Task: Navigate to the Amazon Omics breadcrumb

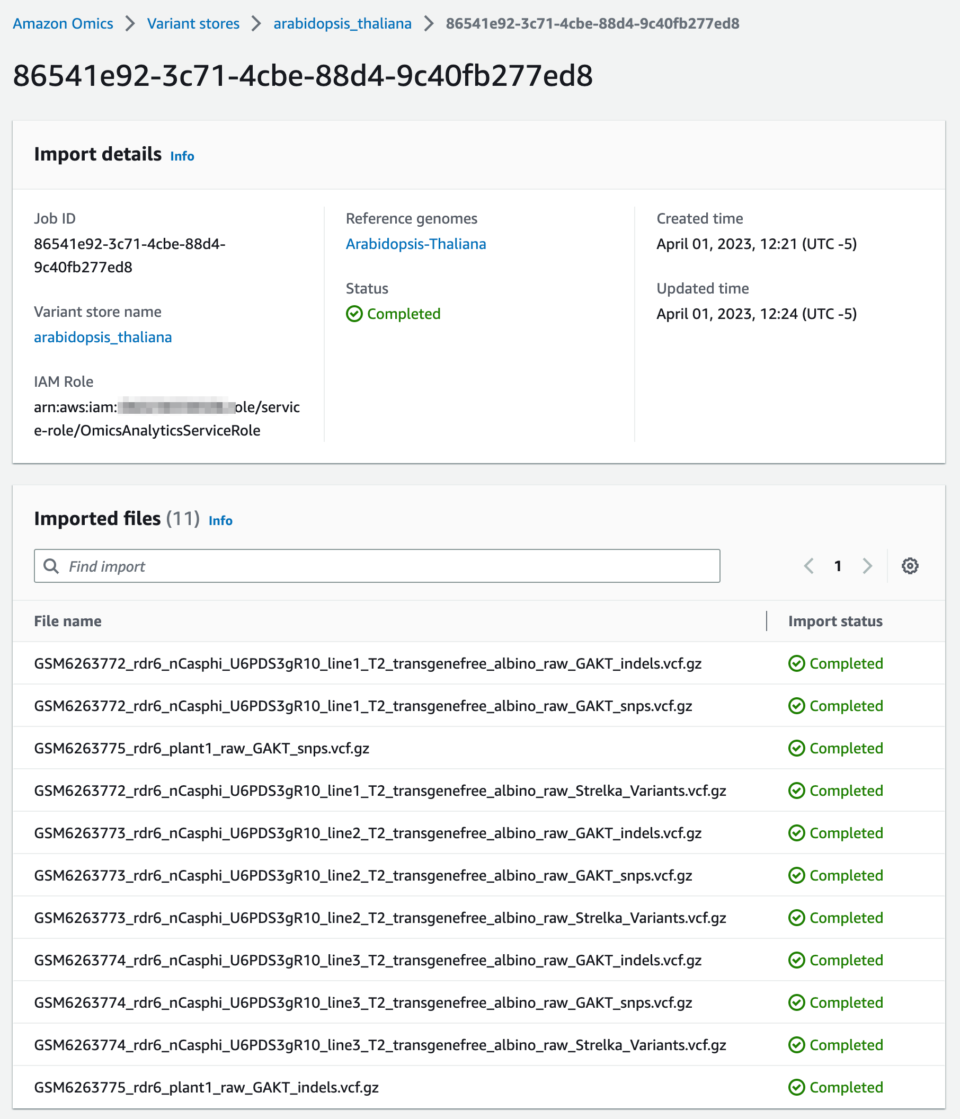Action: [62, 23]
